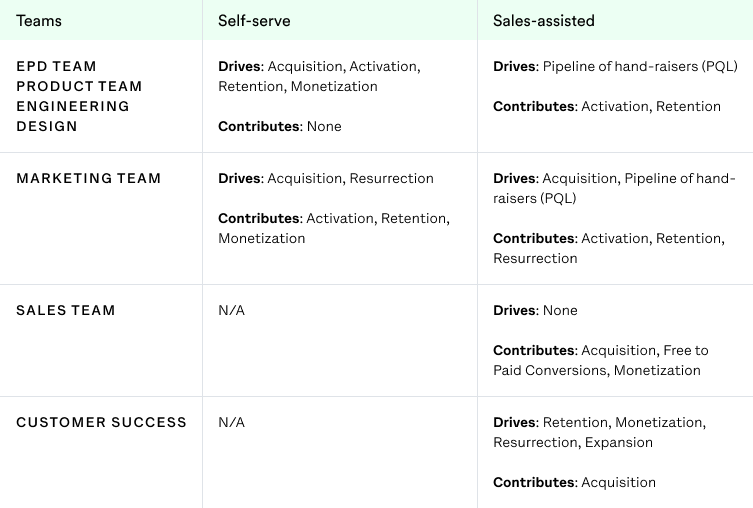Screen dimensions: 753x508
Task: Click the SALES TEAM row label
Action: (66, 311)
